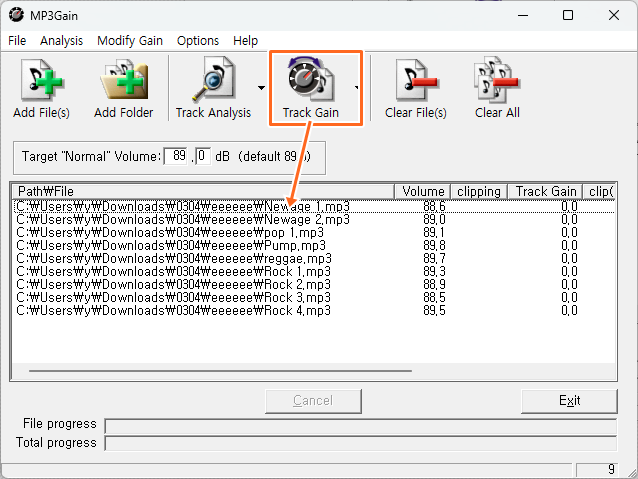
Task: Select the Rock 3.mp3 row
Action: pos(314,297)
